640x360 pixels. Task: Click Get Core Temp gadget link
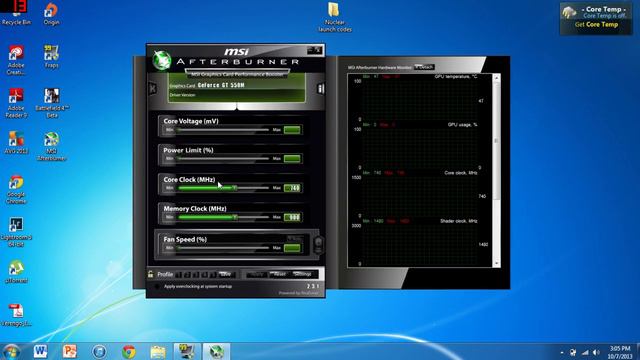click(596, 25)
